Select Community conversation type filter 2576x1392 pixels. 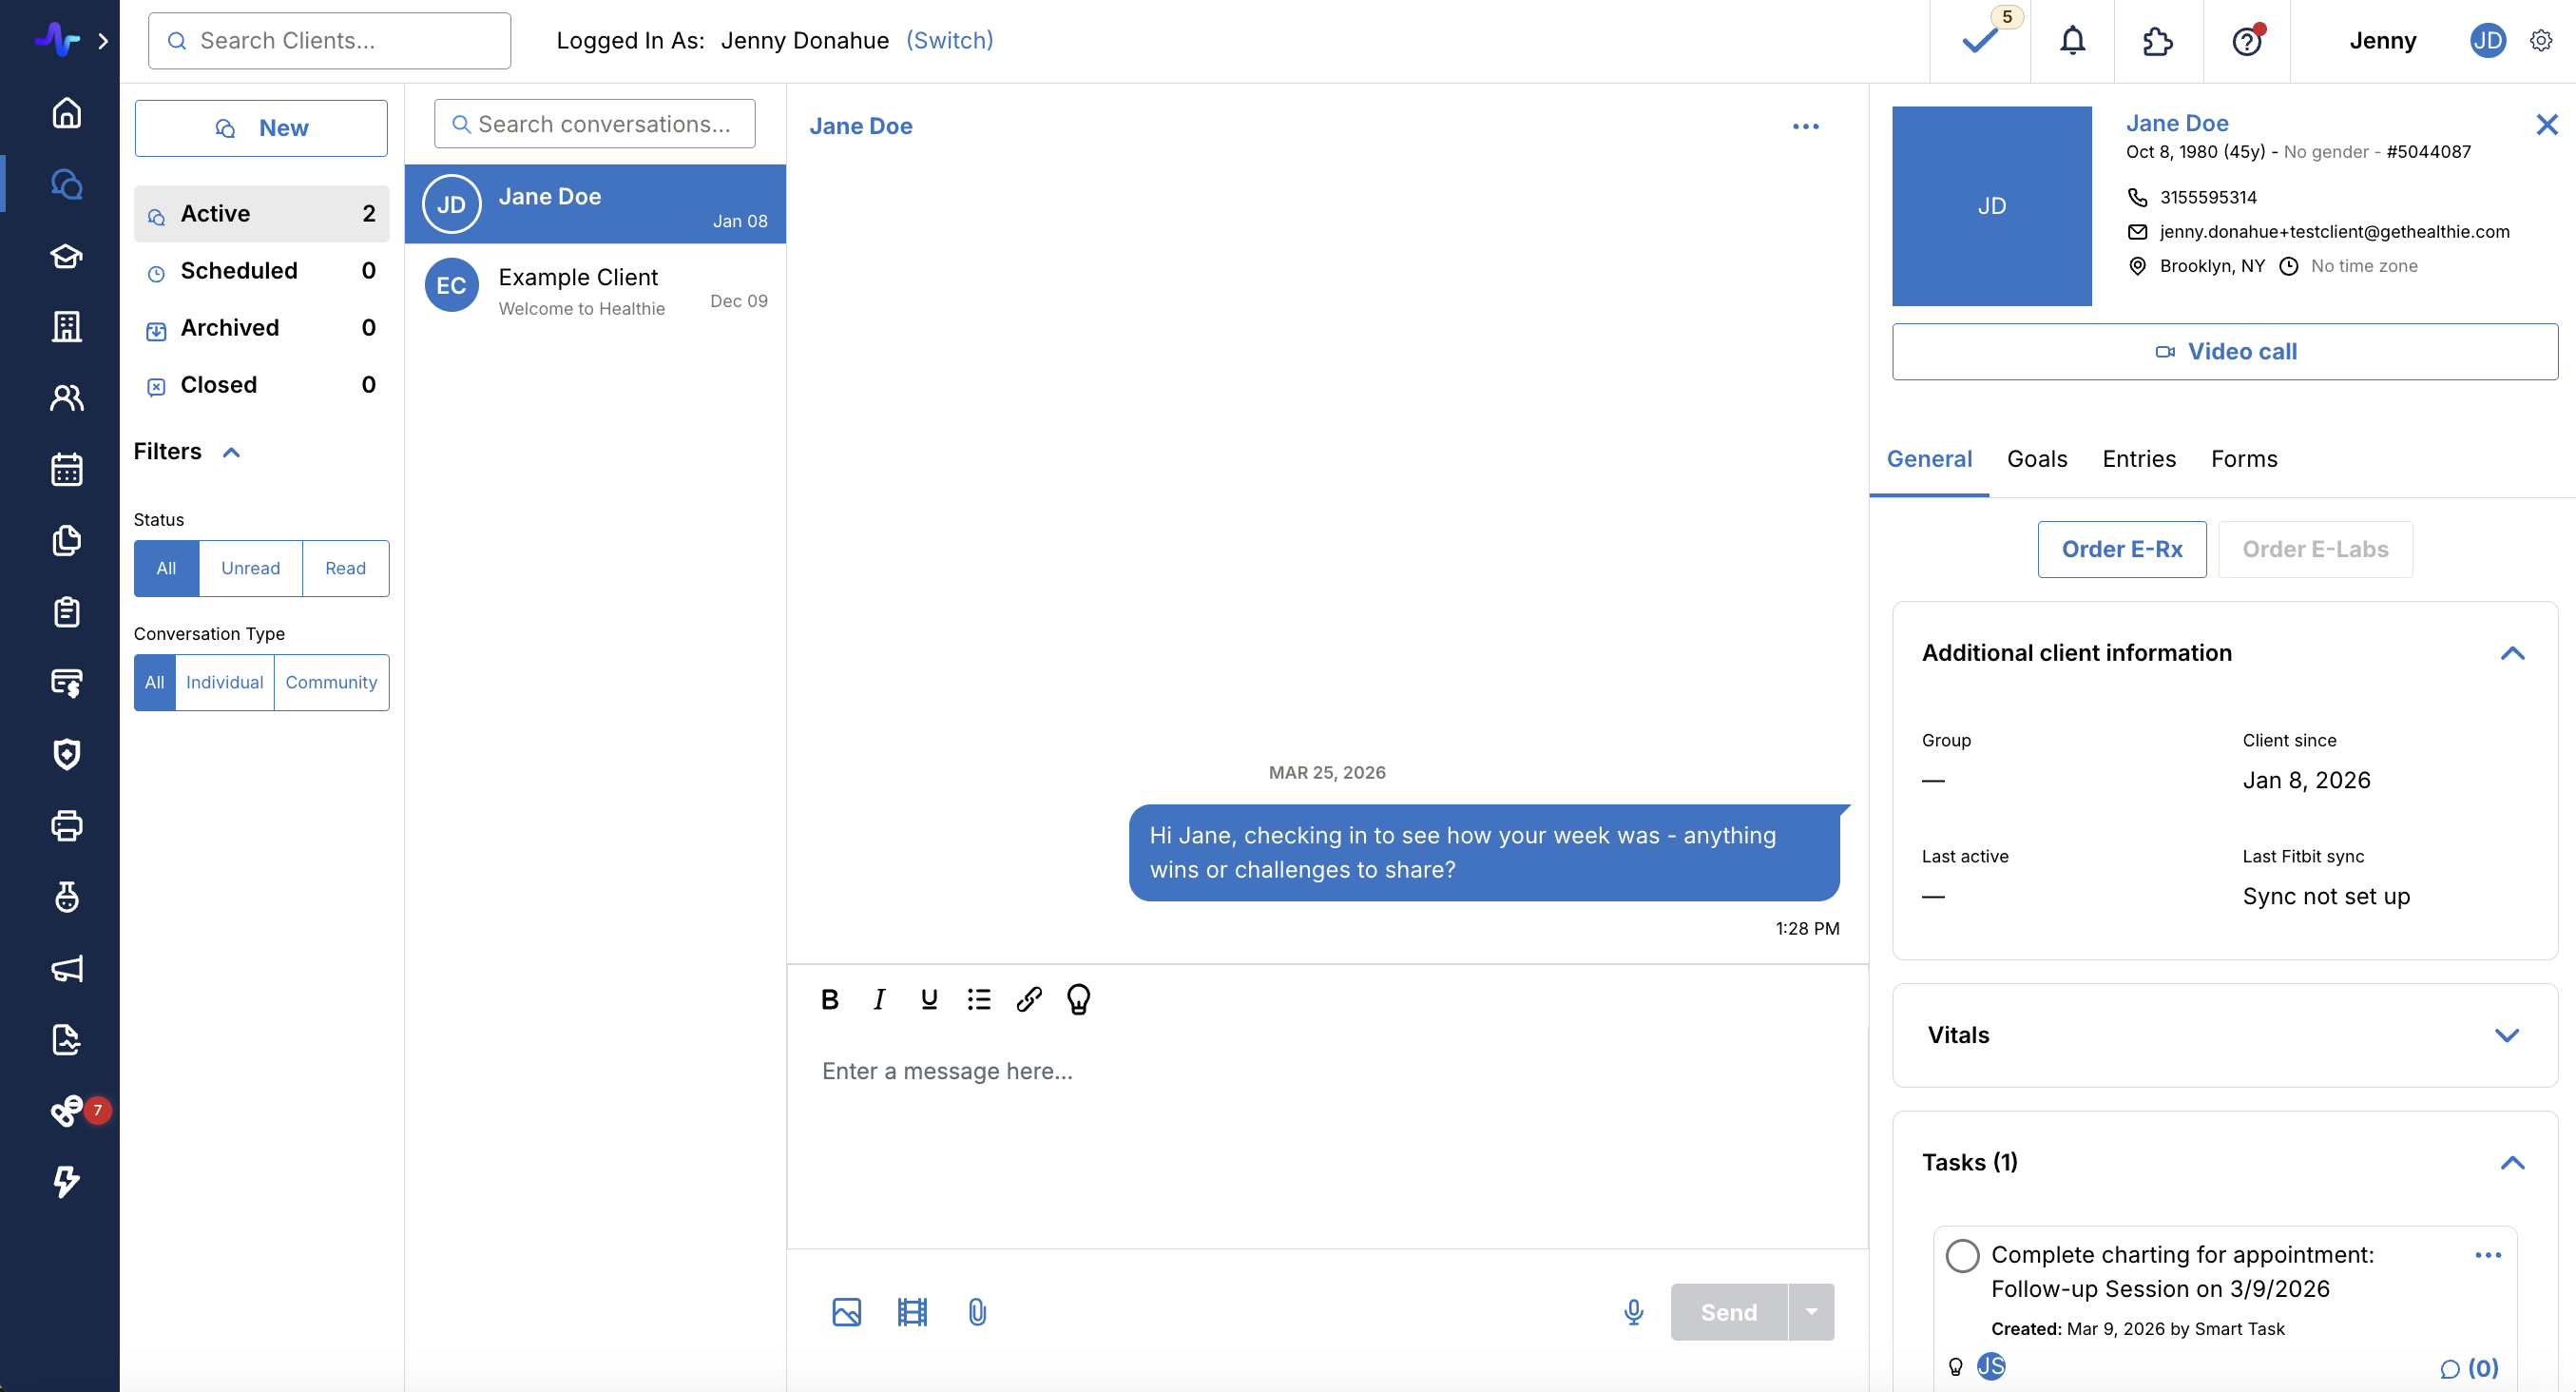(x=331, y=682)
